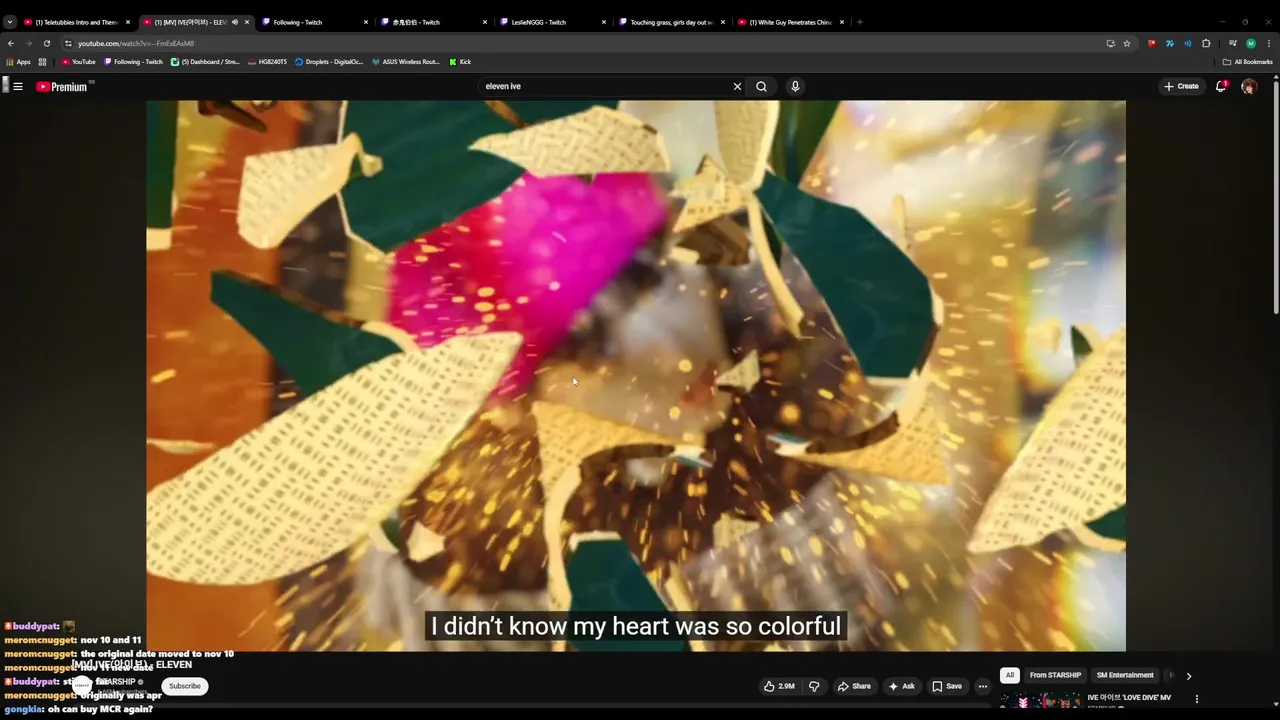
Task: Open the 7TV extension icon
Action: [x=1170, y=43]
